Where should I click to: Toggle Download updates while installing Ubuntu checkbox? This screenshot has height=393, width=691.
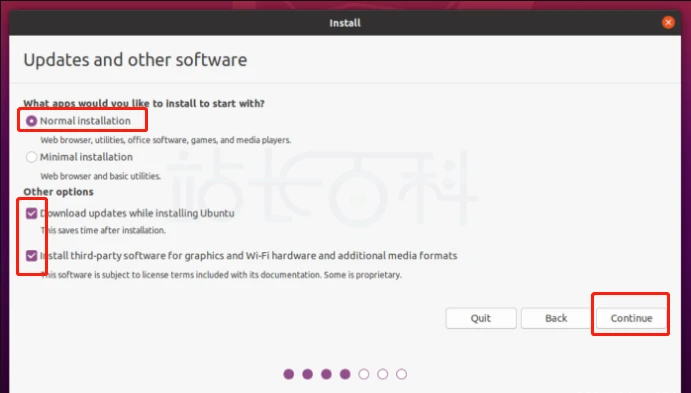(x=31, y=213)
